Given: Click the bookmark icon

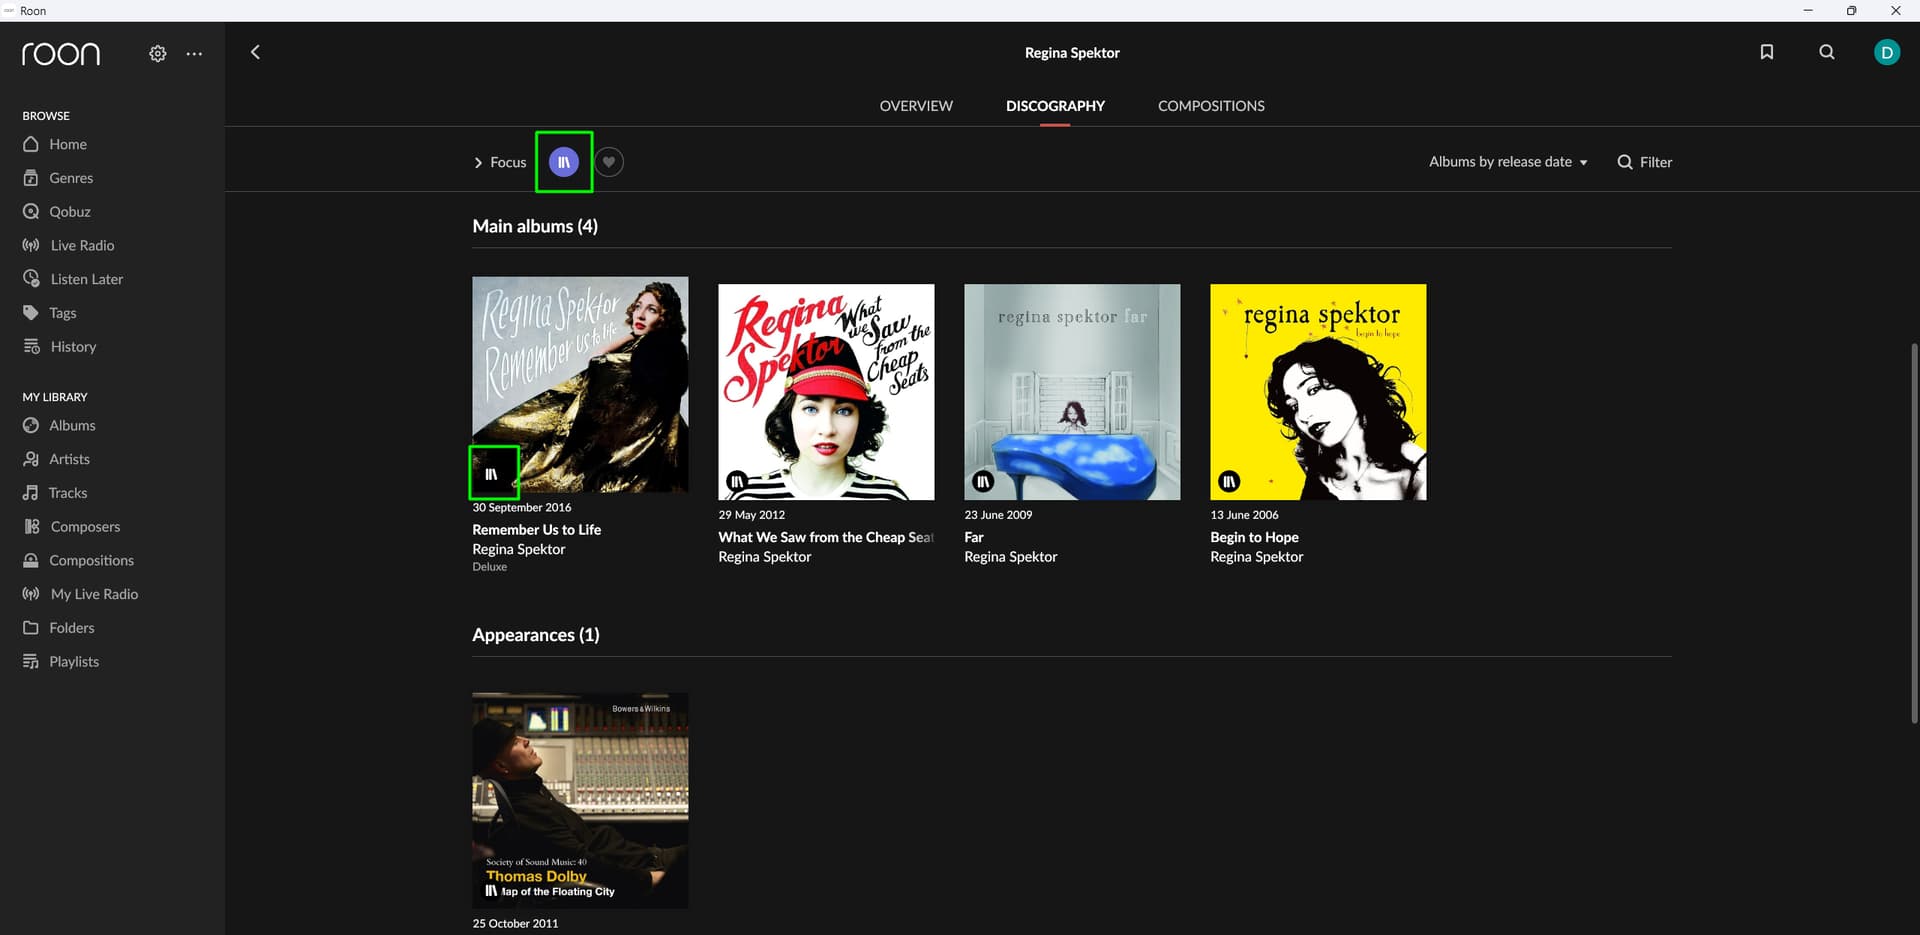Looking at the screenshot, I should [x=1767, y=52].
